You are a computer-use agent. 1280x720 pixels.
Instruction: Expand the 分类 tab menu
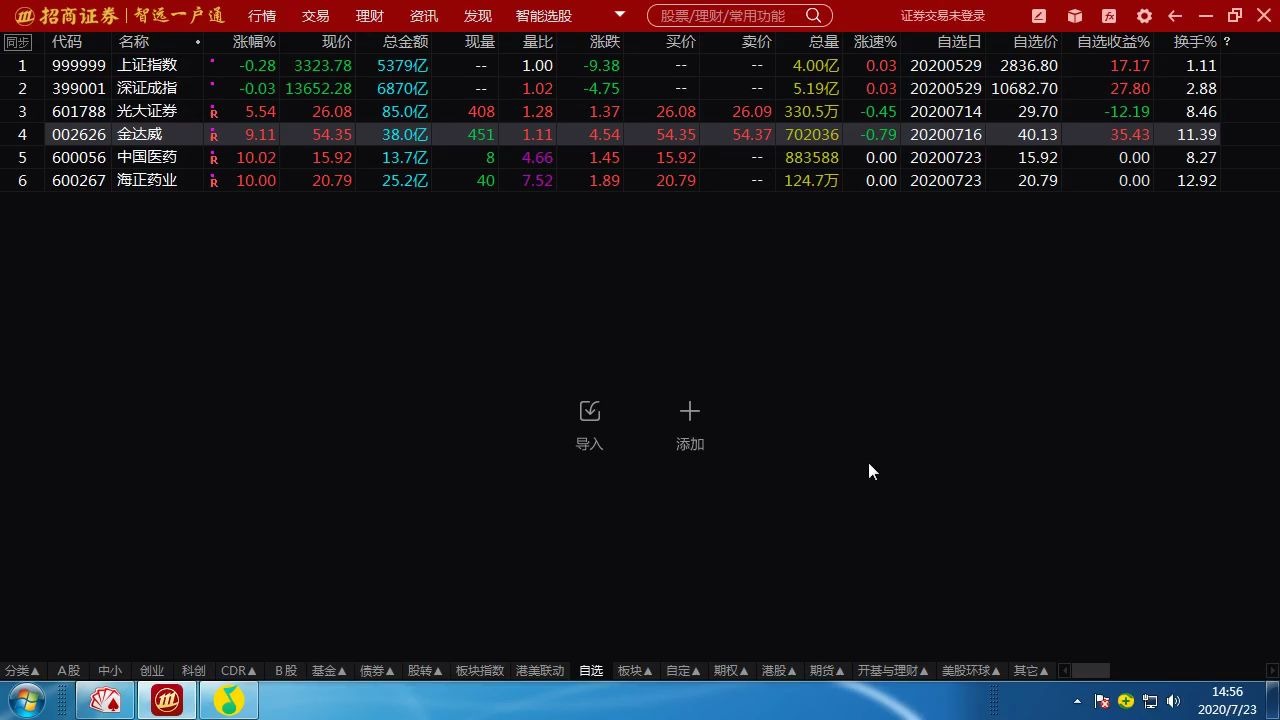click(x=22, y=671)
